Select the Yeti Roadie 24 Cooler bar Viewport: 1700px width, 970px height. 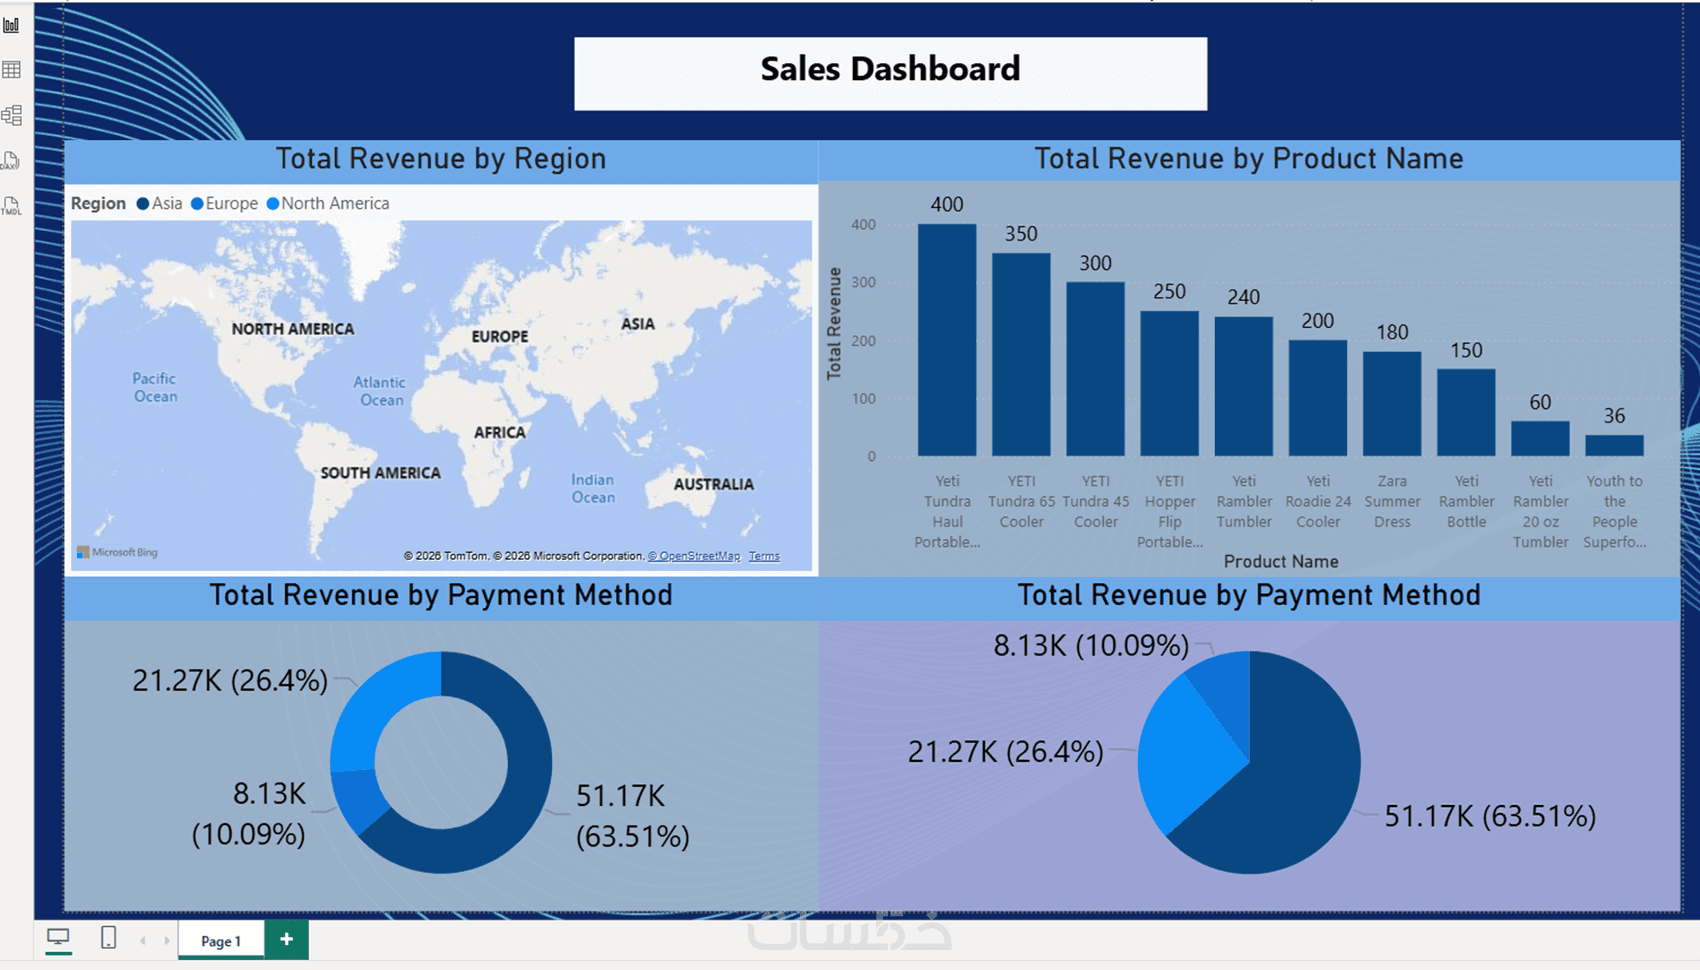coord(1318,398)
